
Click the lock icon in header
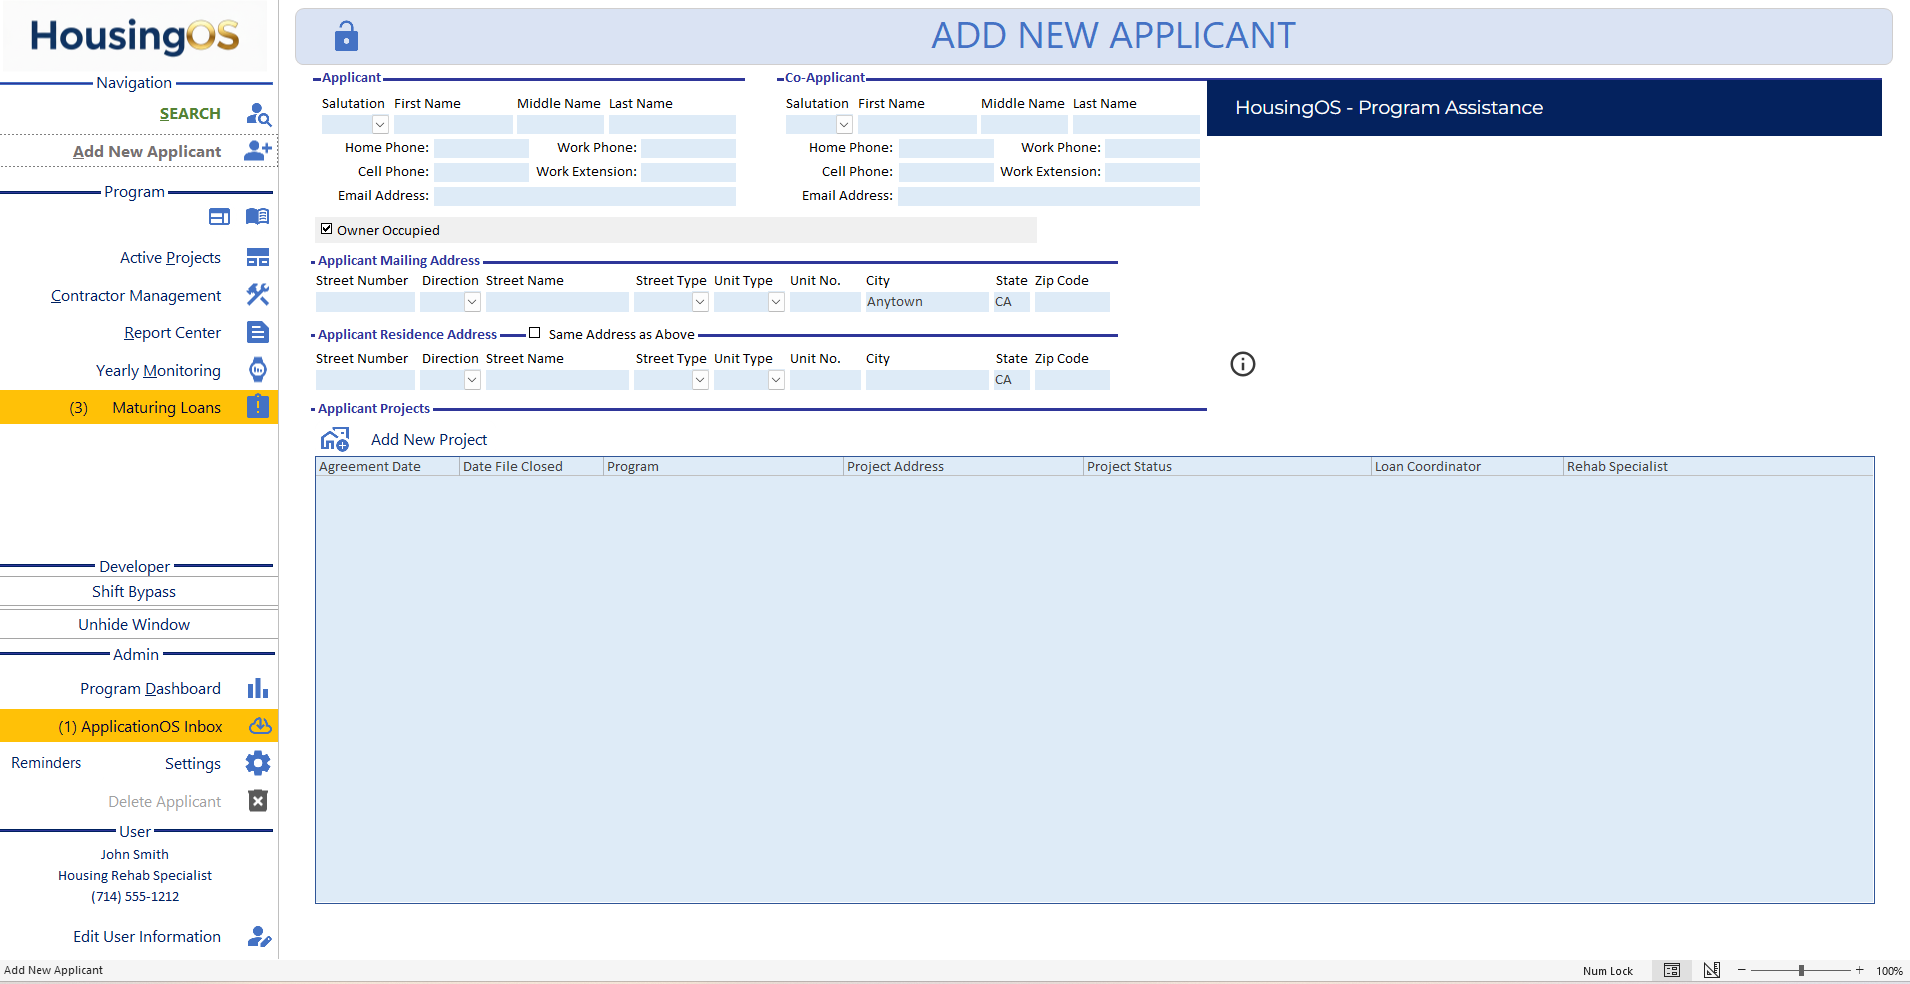point(346,36)
